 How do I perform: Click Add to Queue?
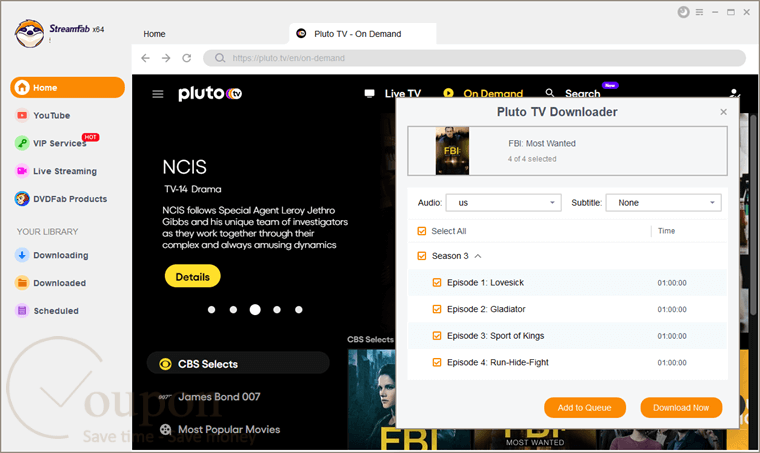click(585, 407)
